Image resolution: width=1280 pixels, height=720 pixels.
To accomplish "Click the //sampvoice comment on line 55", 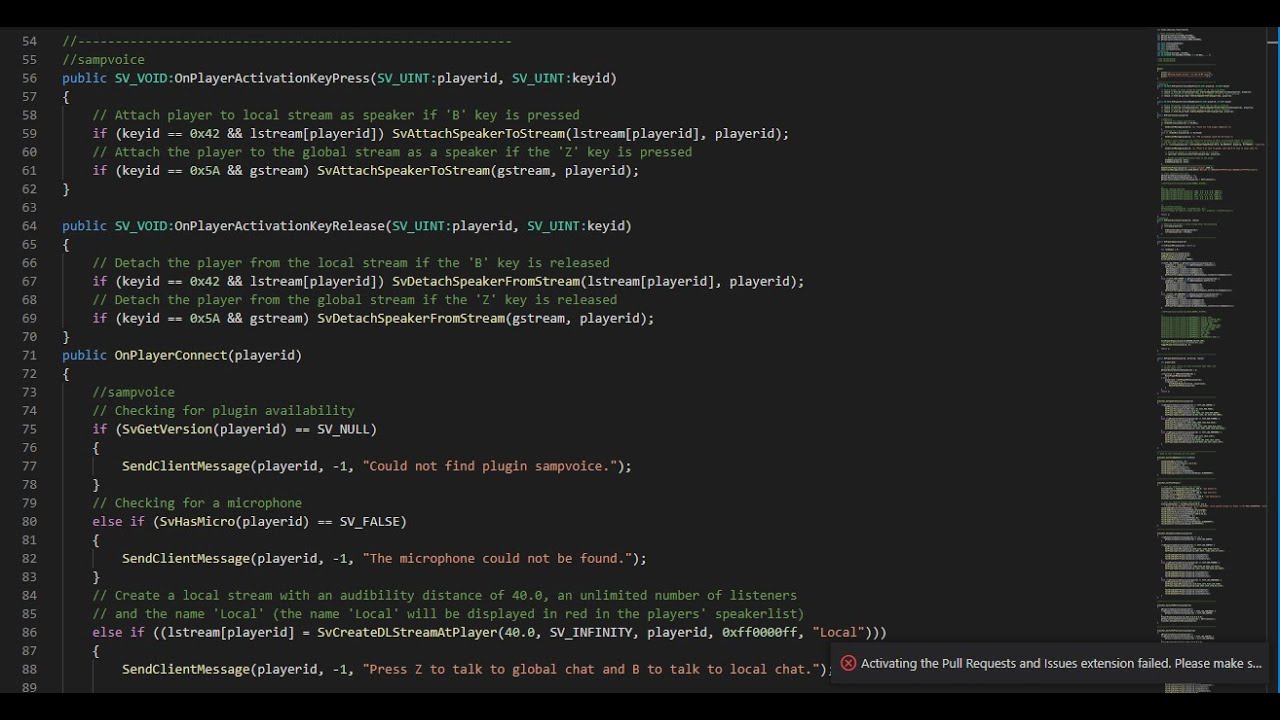I will [x=103, y=60].
